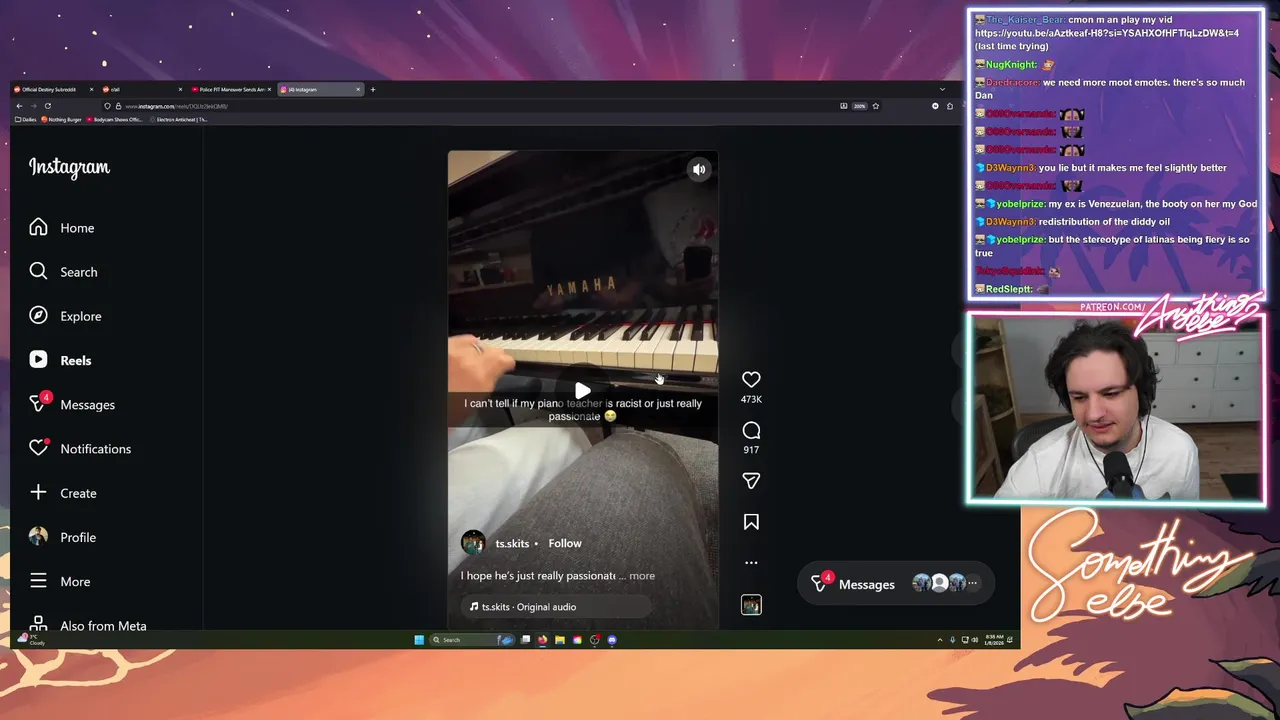Reload the Instagram page
The image size is (1280, 720).
(48, 106)
